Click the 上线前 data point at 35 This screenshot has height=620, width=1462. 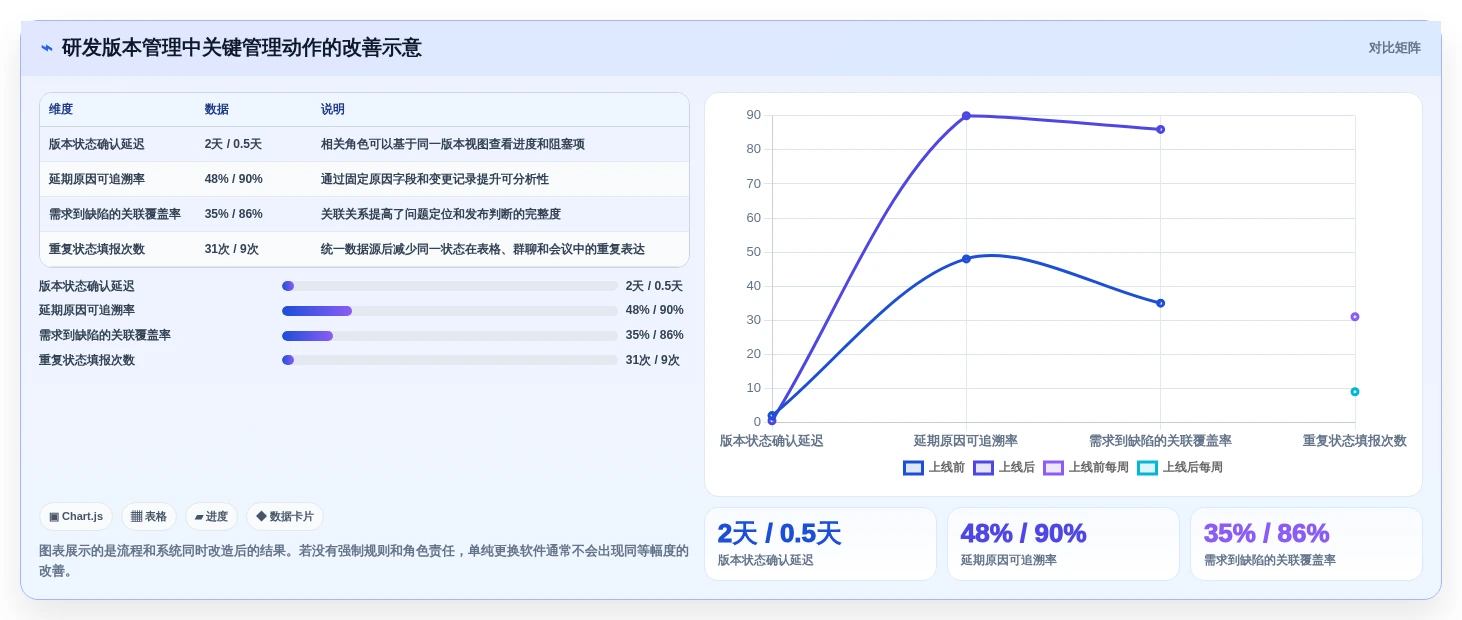point(1160,303)
